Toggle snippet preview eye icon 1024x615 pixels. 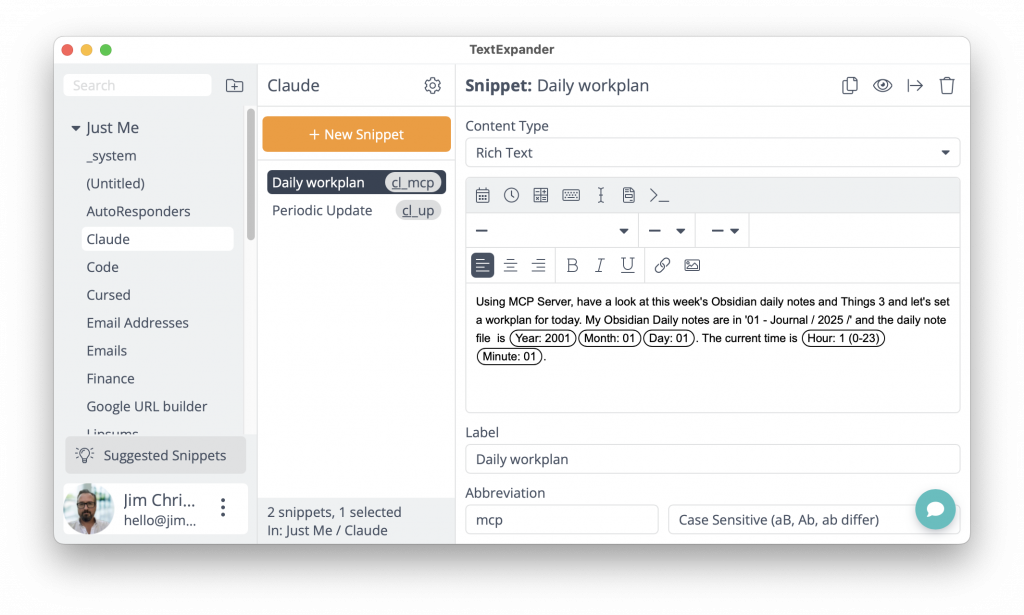click(x=882, y=86)
